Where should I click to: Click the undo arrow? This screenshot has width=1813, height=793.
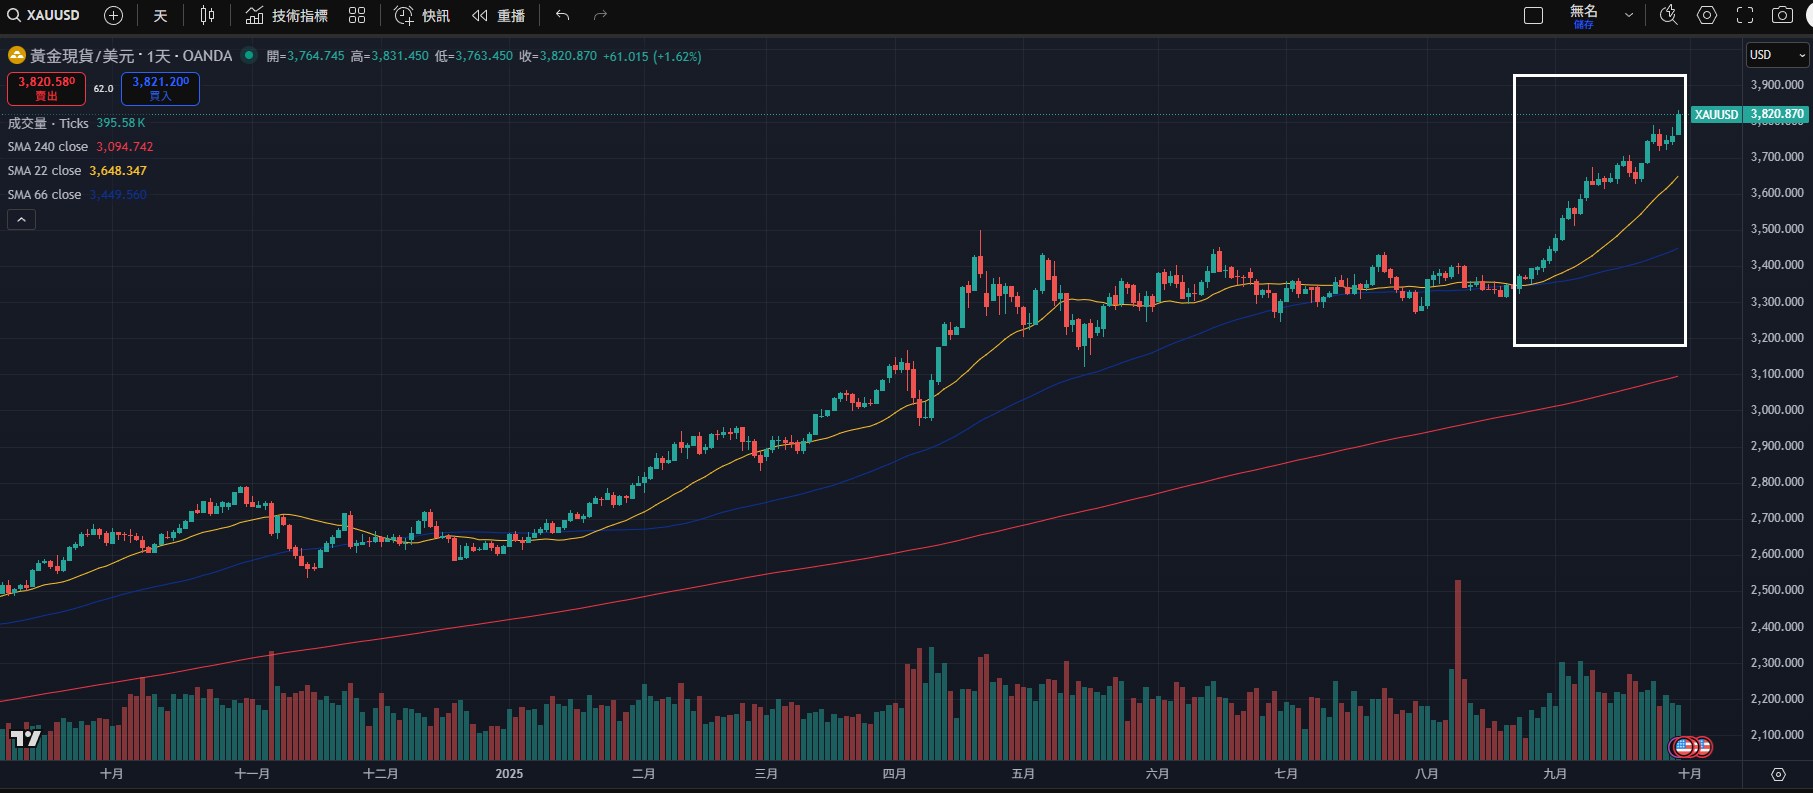(x=562, y=15)
